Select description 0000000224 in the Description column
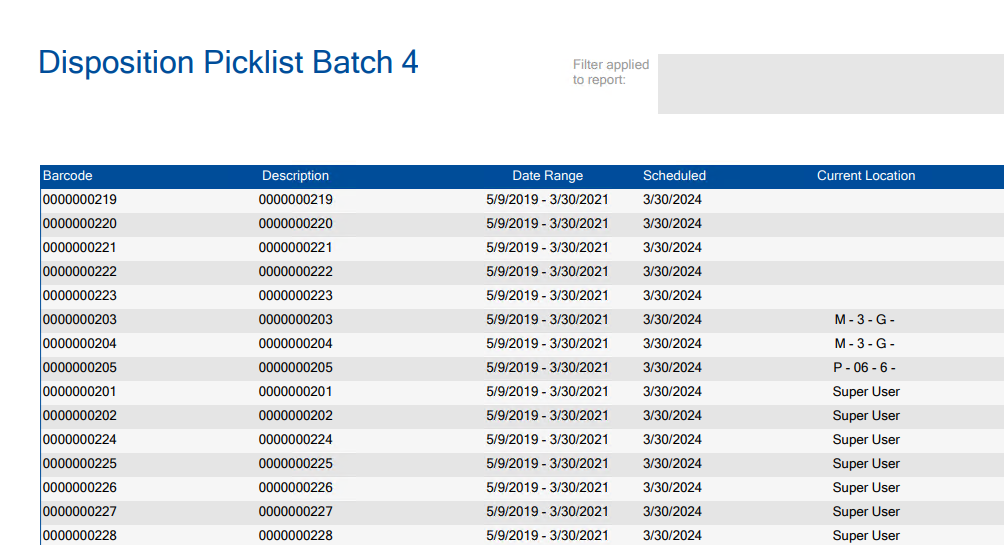The height and width of the screenshot is (545, 1004). pos(295,440)
